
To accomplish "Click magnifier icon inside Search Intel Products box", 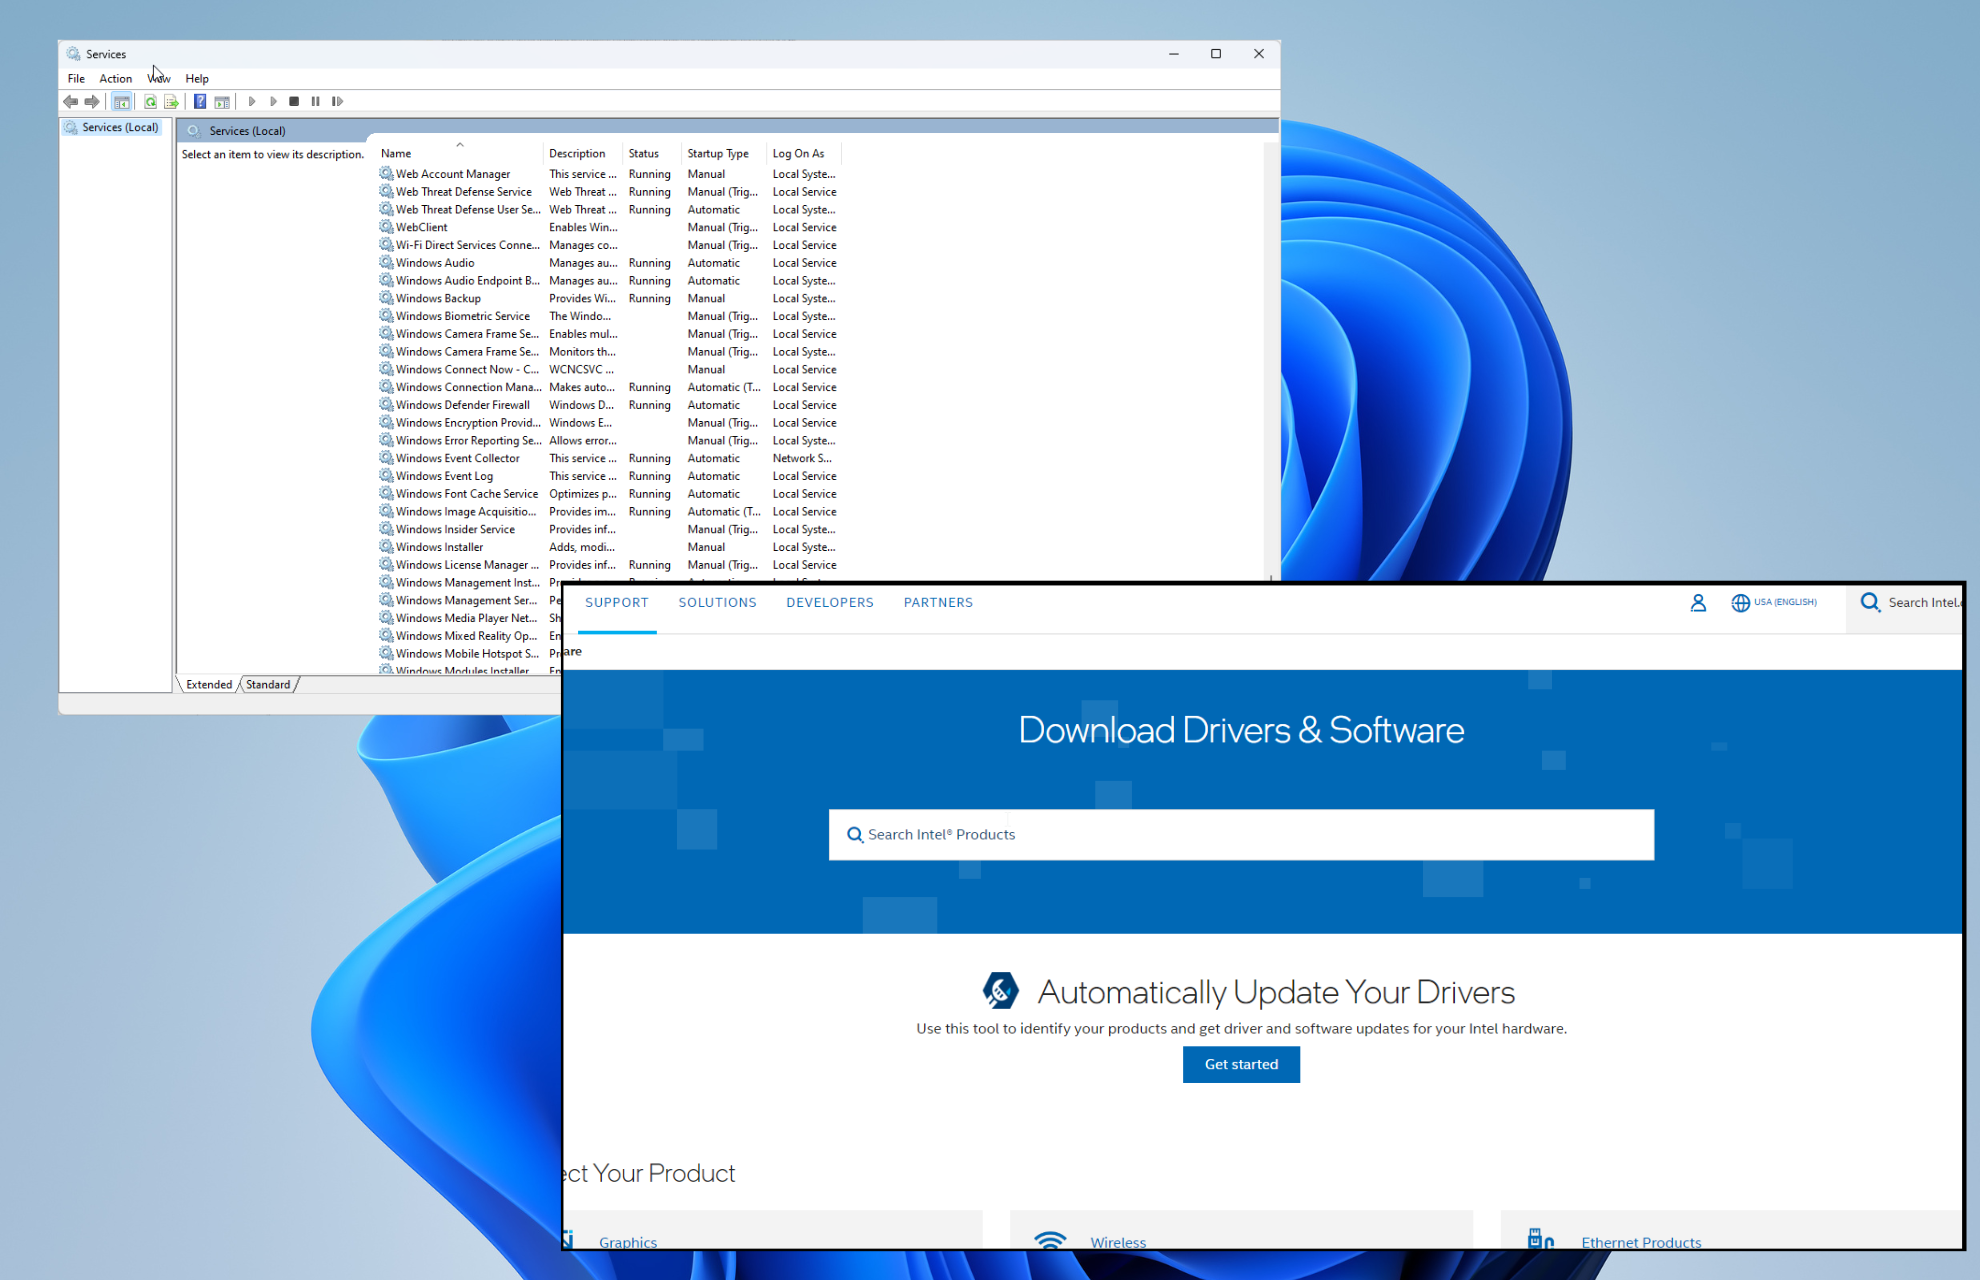I will (855, 835).
